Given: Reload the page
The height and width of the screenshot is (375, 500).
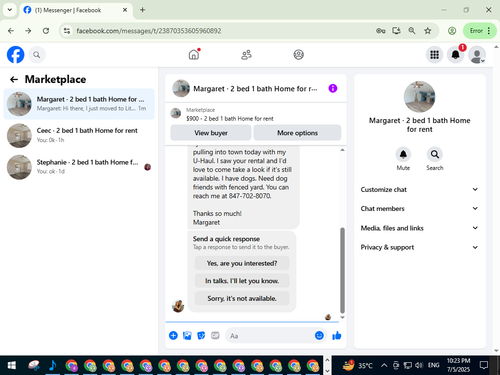Looking at the screenshot, I should [x=46, y=31].
